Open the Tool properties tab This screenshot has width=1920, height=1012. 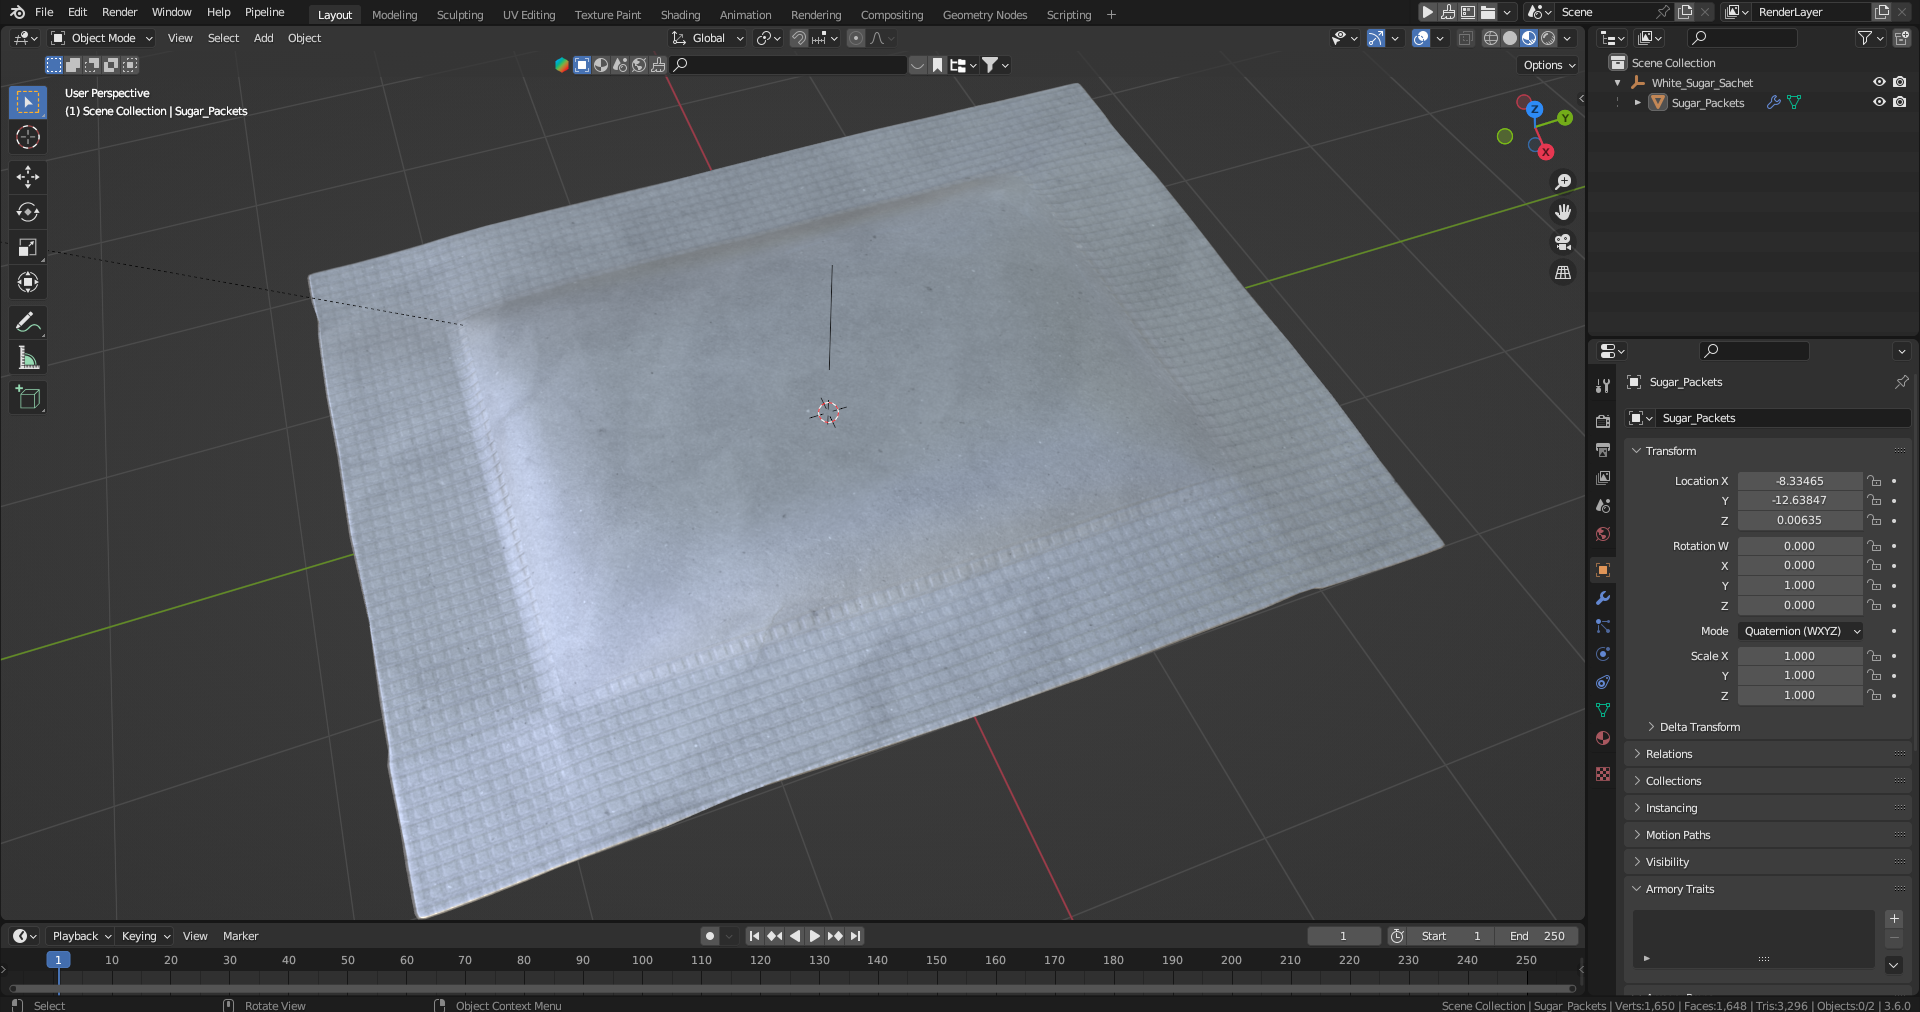(x=1603, y=386)
